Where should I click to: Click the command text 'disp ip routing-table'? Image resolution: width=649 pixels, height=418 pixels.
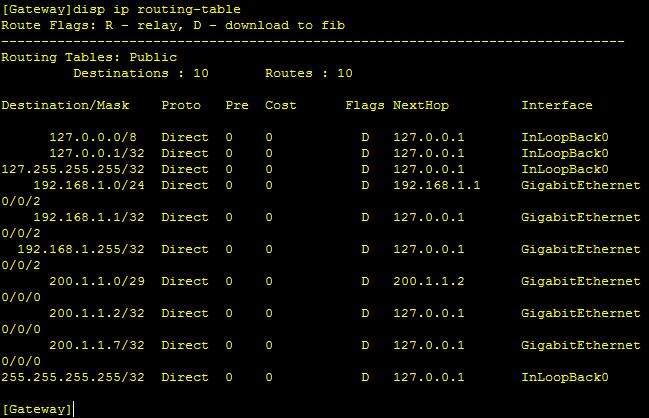pos(157,9)
